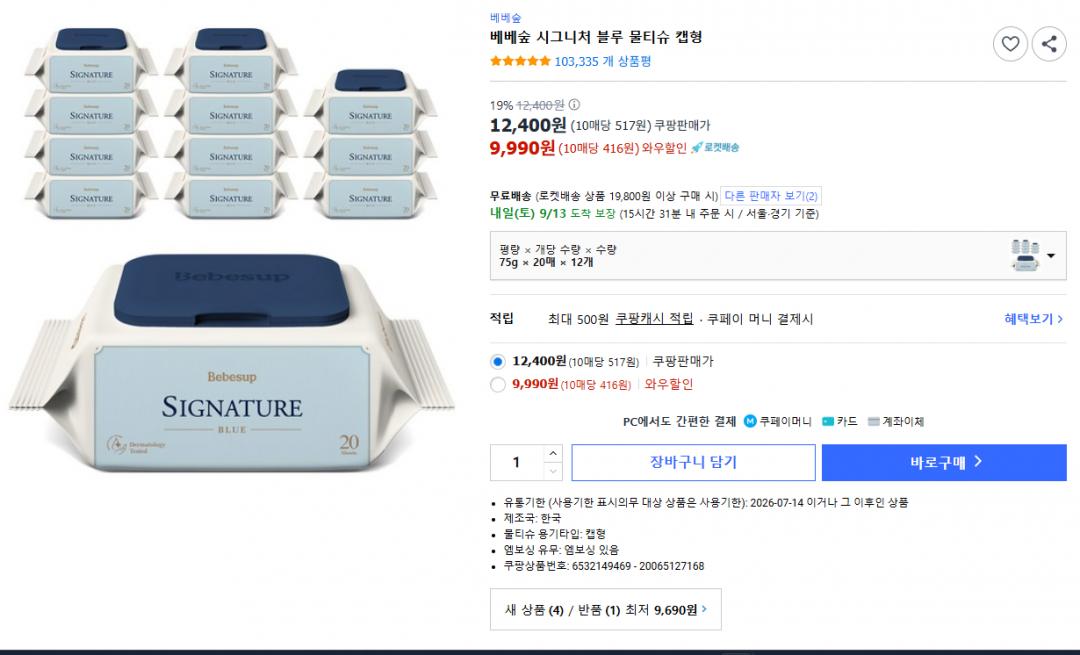
Task: Click the five-star rating icons
Action: click(x=520, y=61)
